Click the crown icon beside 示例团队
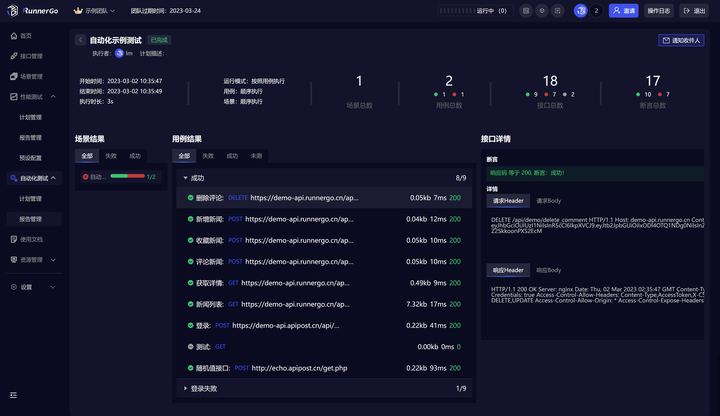 pos(78,11)
